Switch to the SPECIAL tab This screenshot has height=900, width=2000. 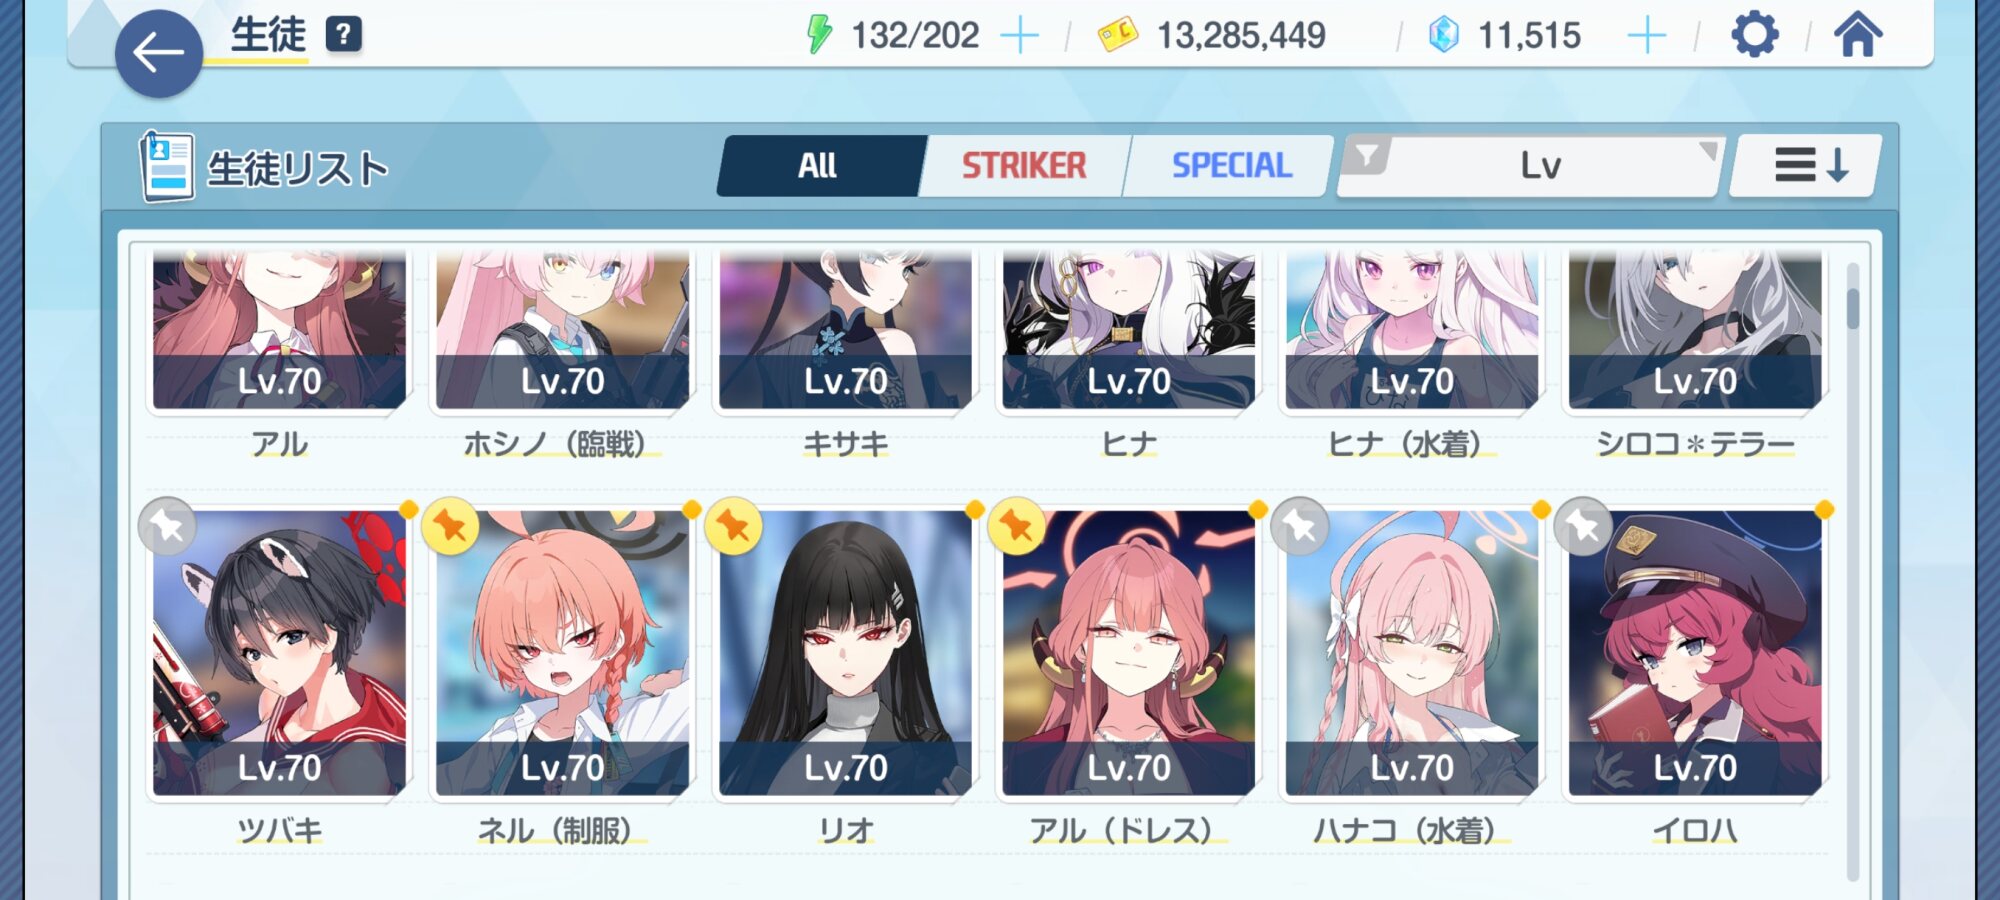pyautogui.click(x=1231, y=166)
